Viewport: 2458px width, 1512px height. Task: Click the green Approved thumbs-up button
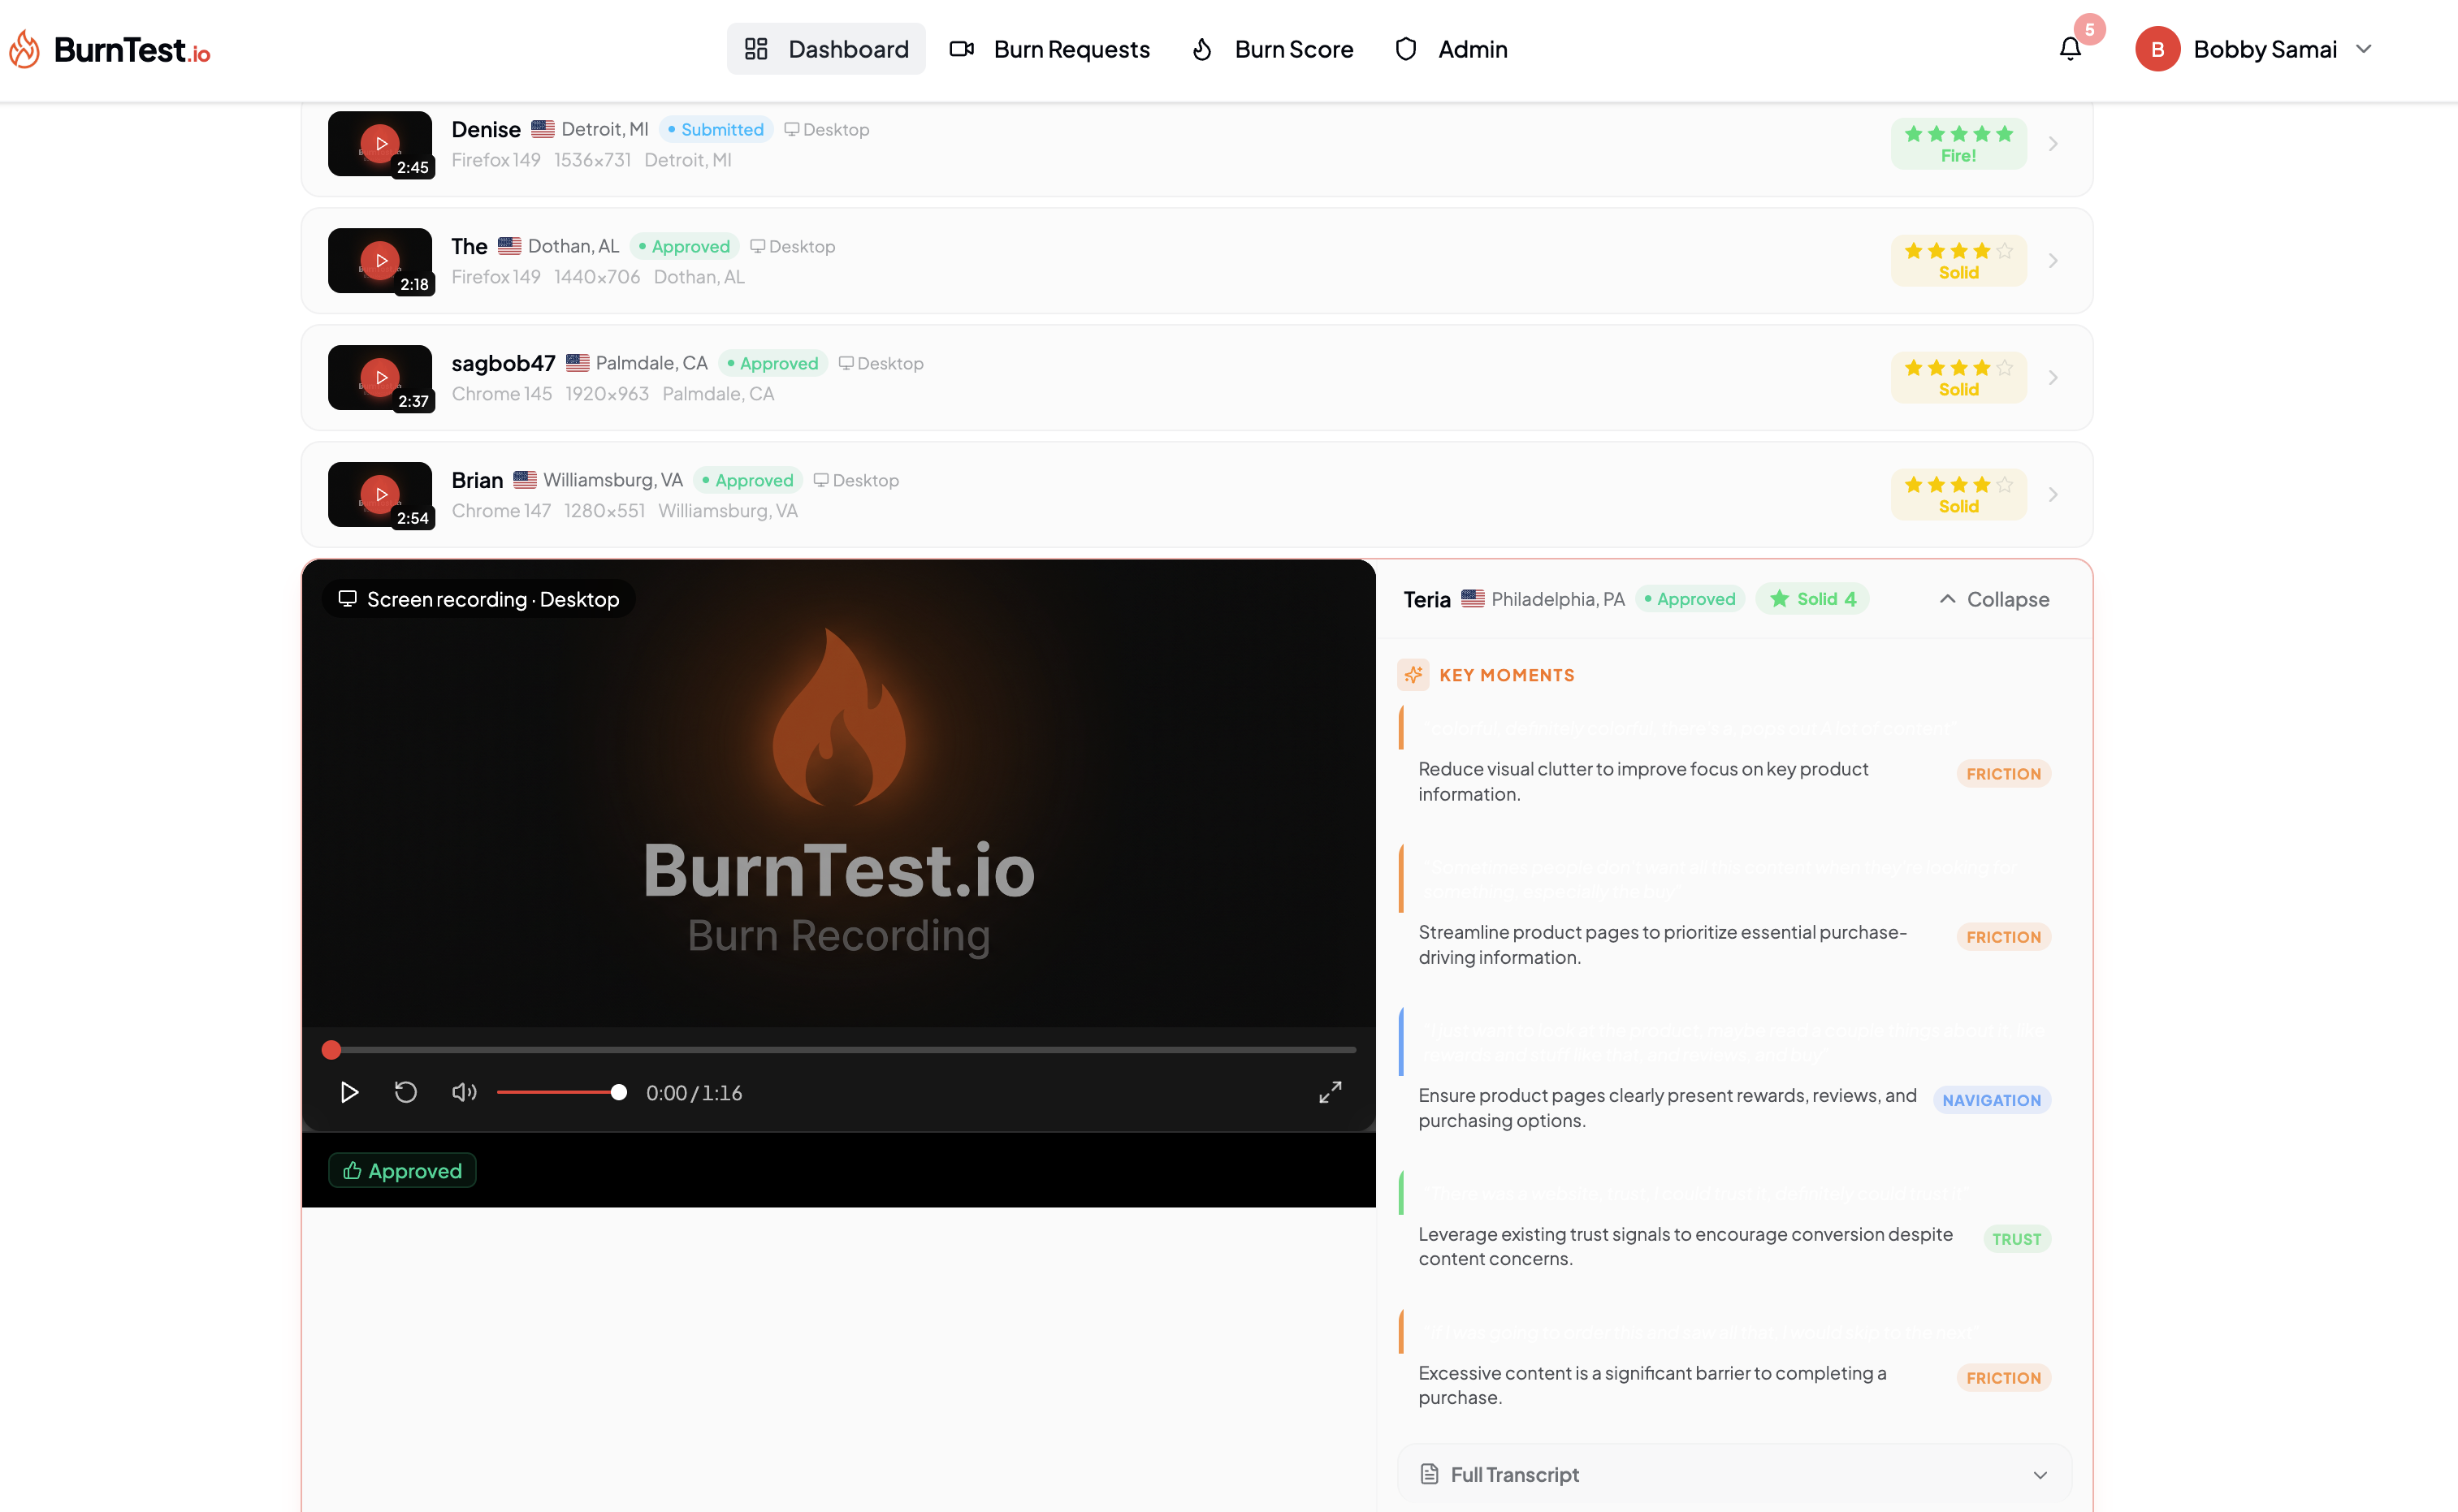click(x=402, y=1171)
